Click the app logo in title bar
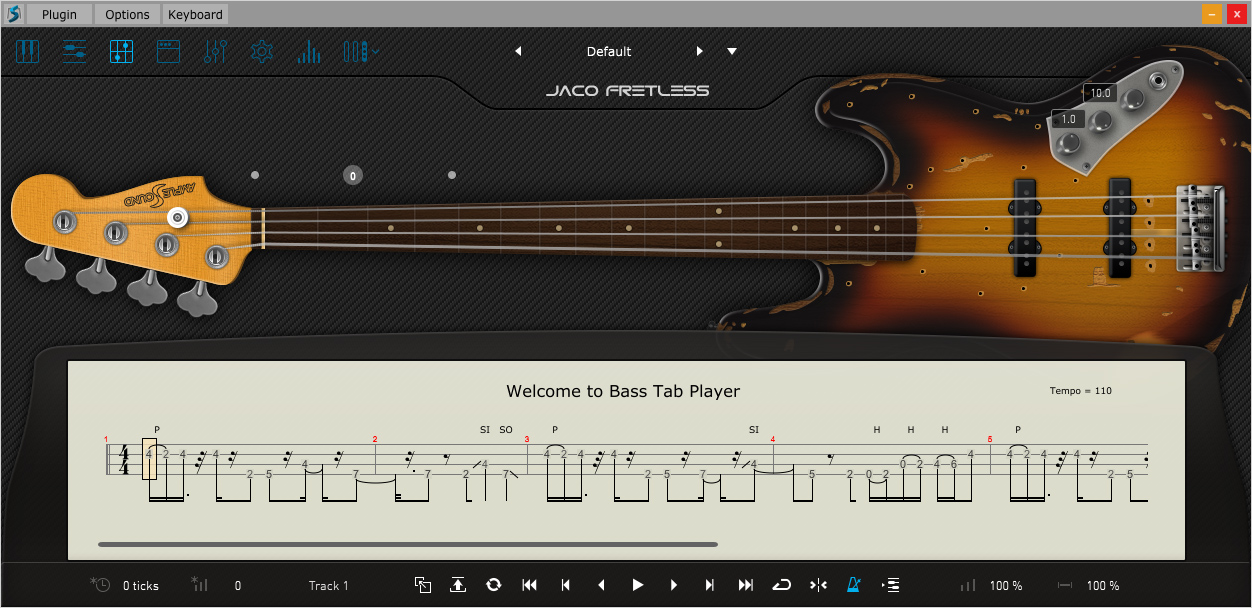Image resolution: width=1252 pixels, height=608 pixels. 12,14
